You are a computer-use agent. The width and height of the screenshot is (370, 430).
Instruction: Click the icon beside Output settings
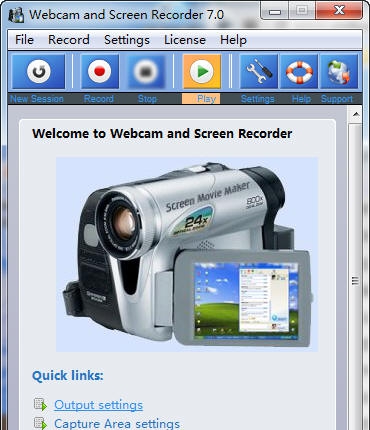pyautogui.click(x=41, y=405)
